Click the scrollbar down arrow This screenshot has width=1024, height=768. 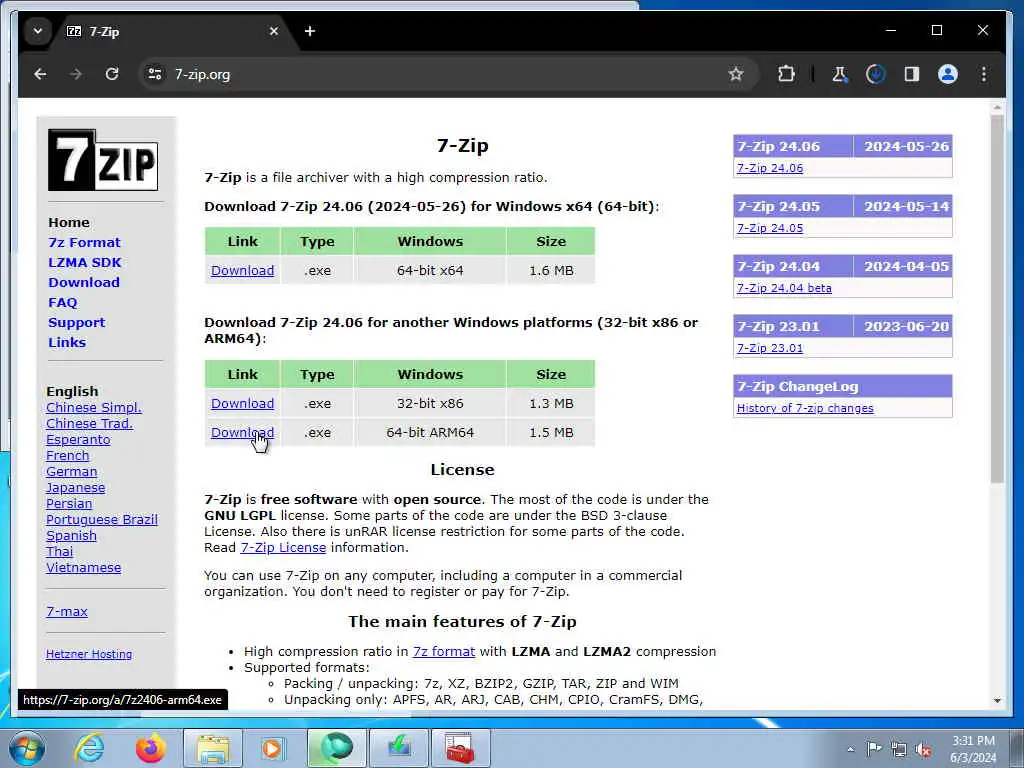(997, 700)
